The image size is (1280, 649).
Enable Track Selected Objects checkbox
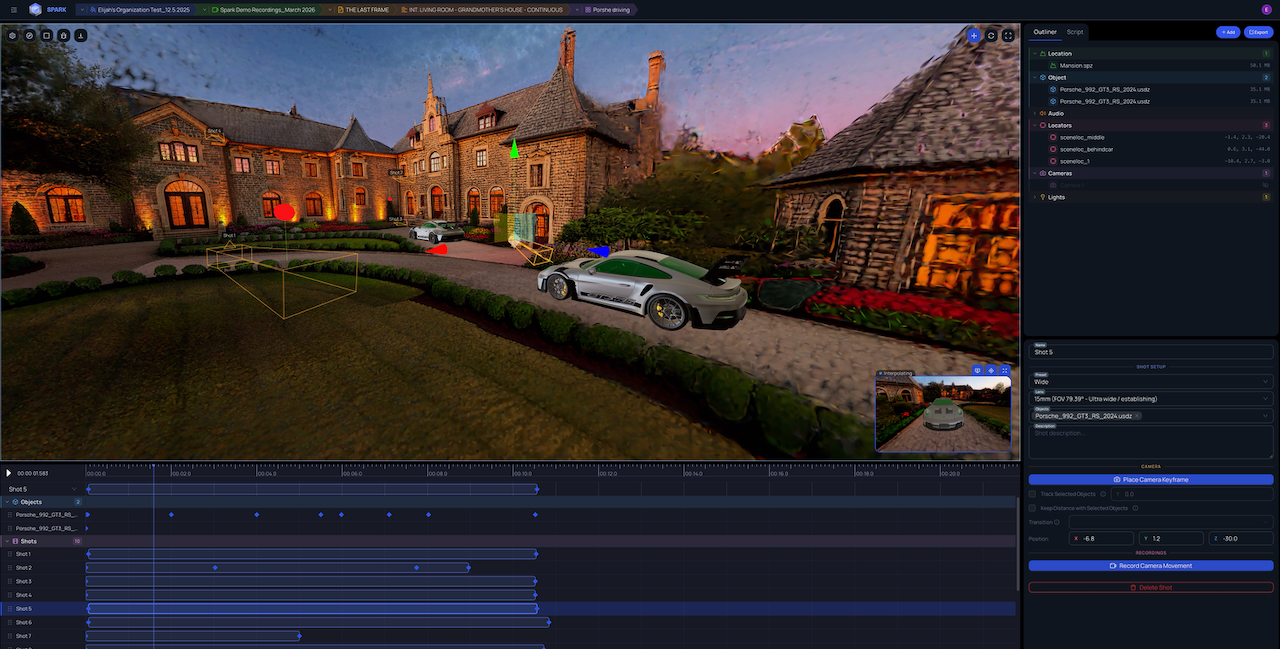point(1033,494)
